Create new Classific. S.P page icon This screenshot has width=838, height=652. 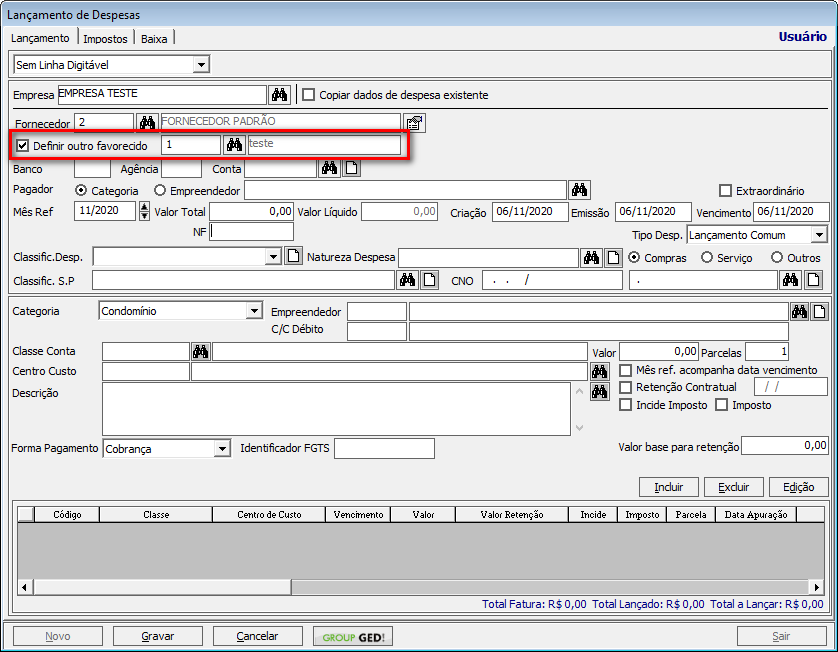[429, 280]
